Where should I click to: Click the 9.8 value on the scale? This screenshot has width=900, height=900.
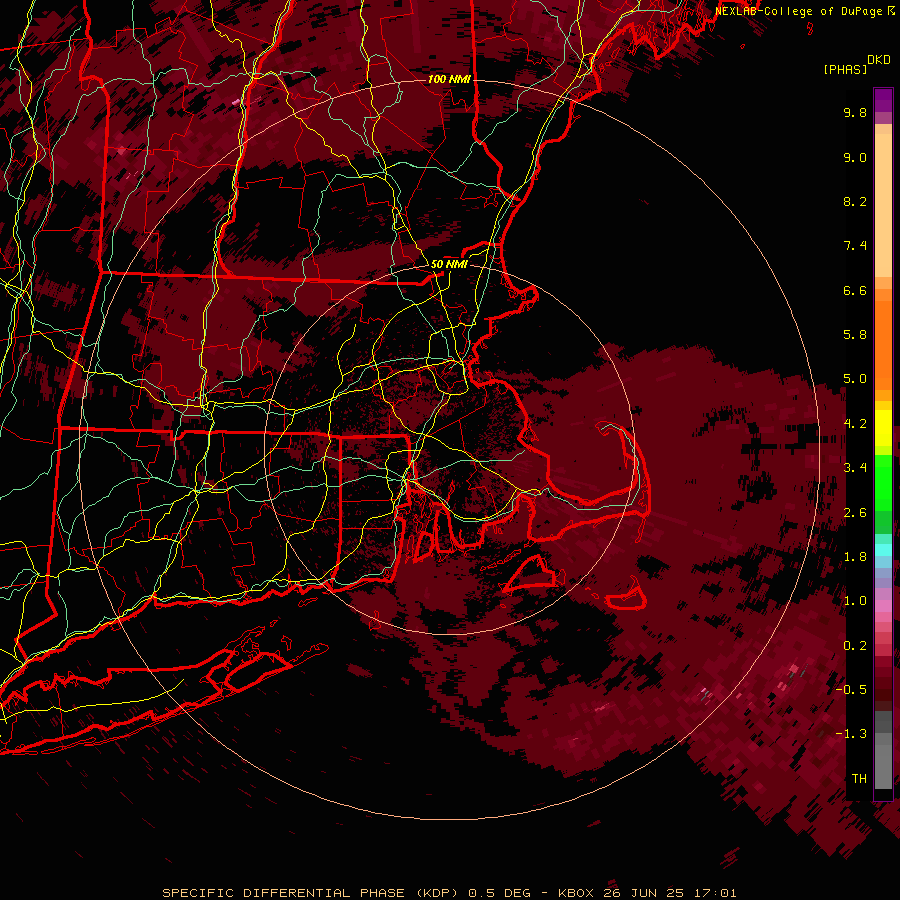(855, 112)
